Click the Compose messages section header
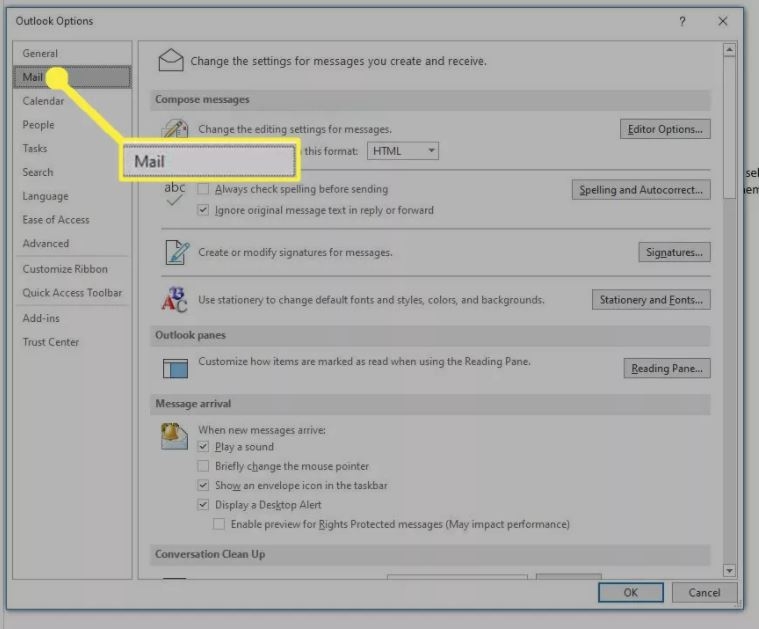 (x=430, y=100)
